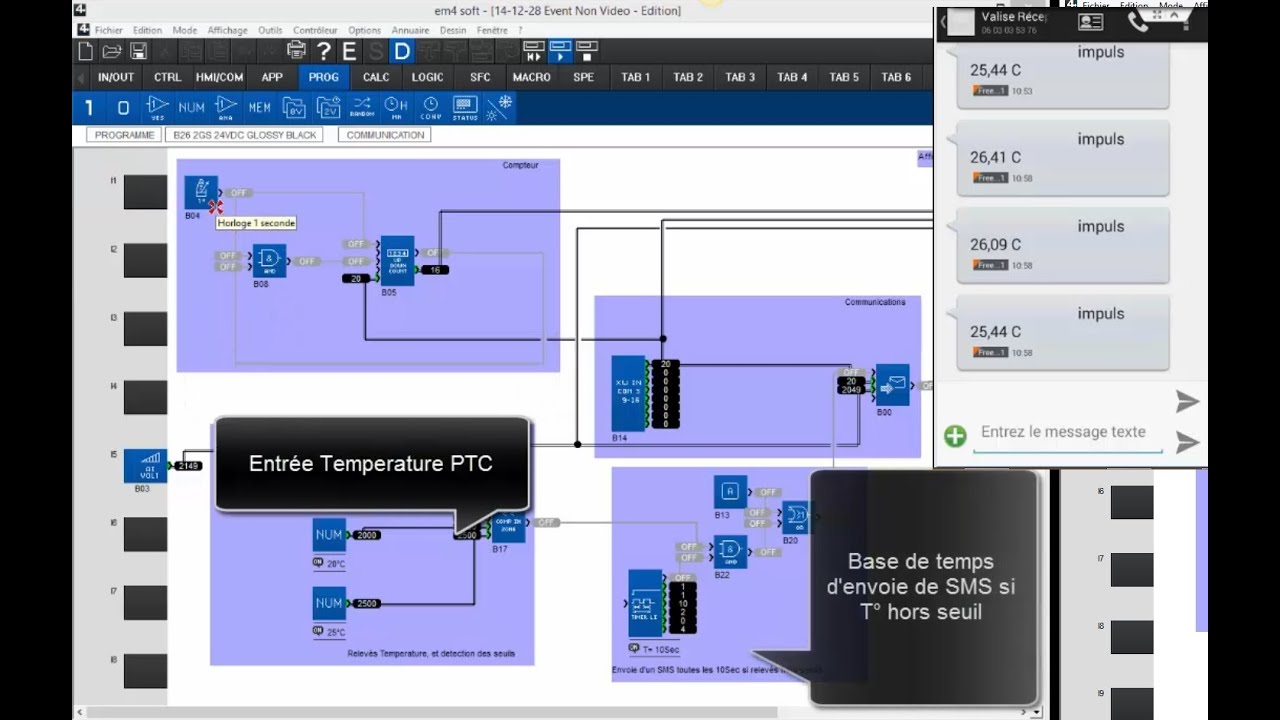Viewport: 1280px width, 720px height.
Task: Switch to the IN/OUT tab
Action: (115, 77)
